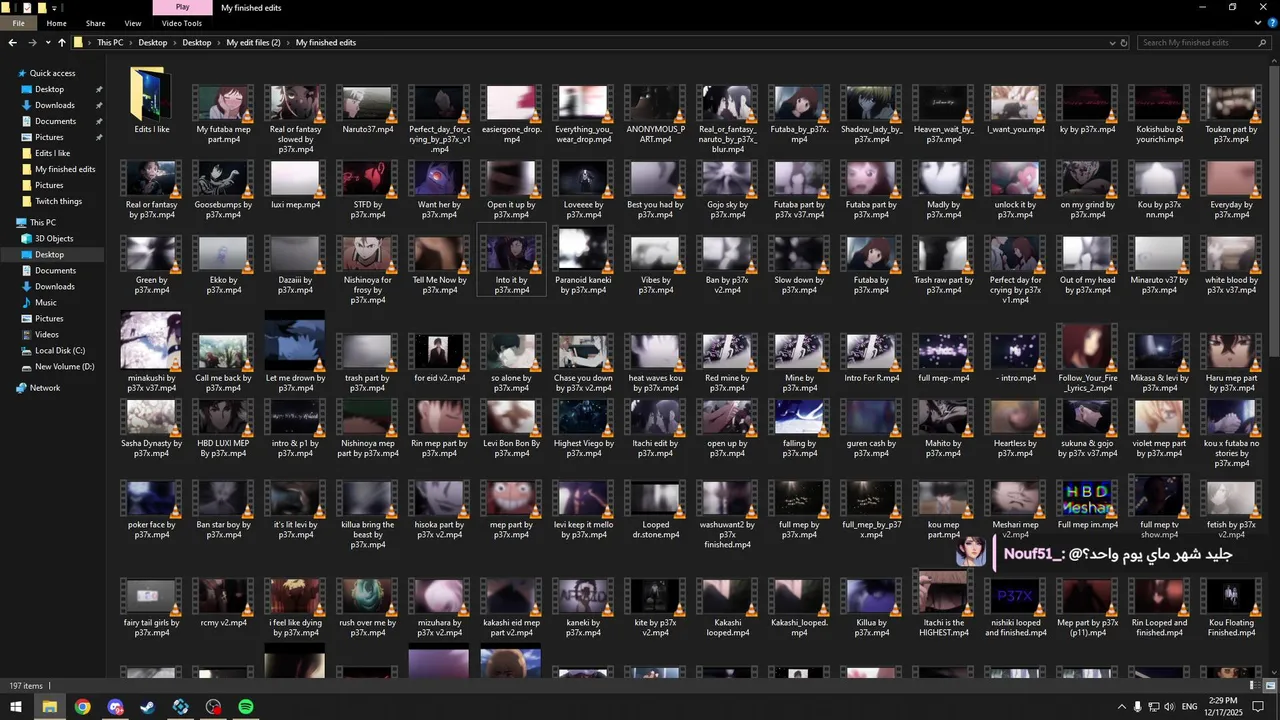
Task: Click Properties quick access toolbar icon
Action: (x=27, y=7)
